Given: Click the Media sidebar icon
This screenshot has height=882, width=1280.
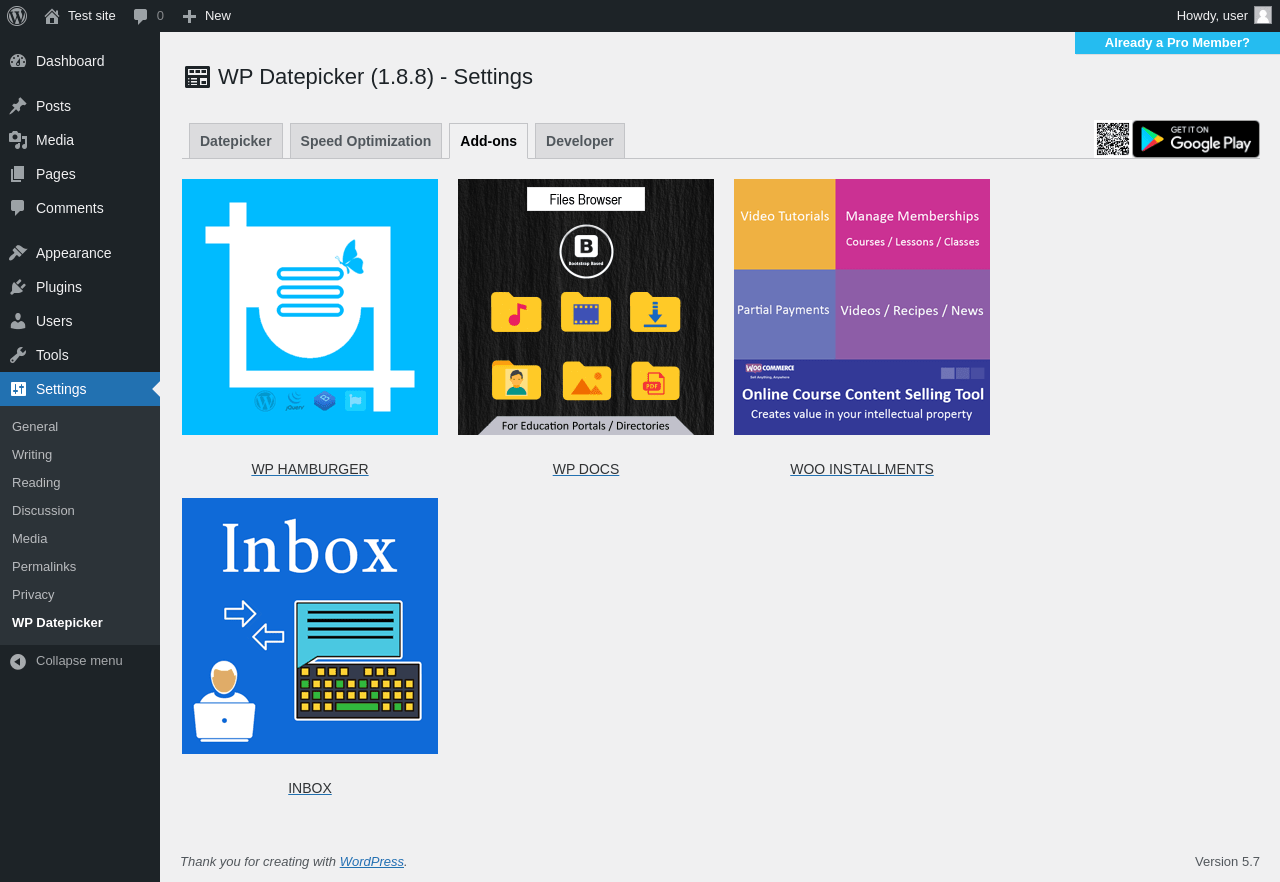Looking at the screenshot, I should coord(18,140).
